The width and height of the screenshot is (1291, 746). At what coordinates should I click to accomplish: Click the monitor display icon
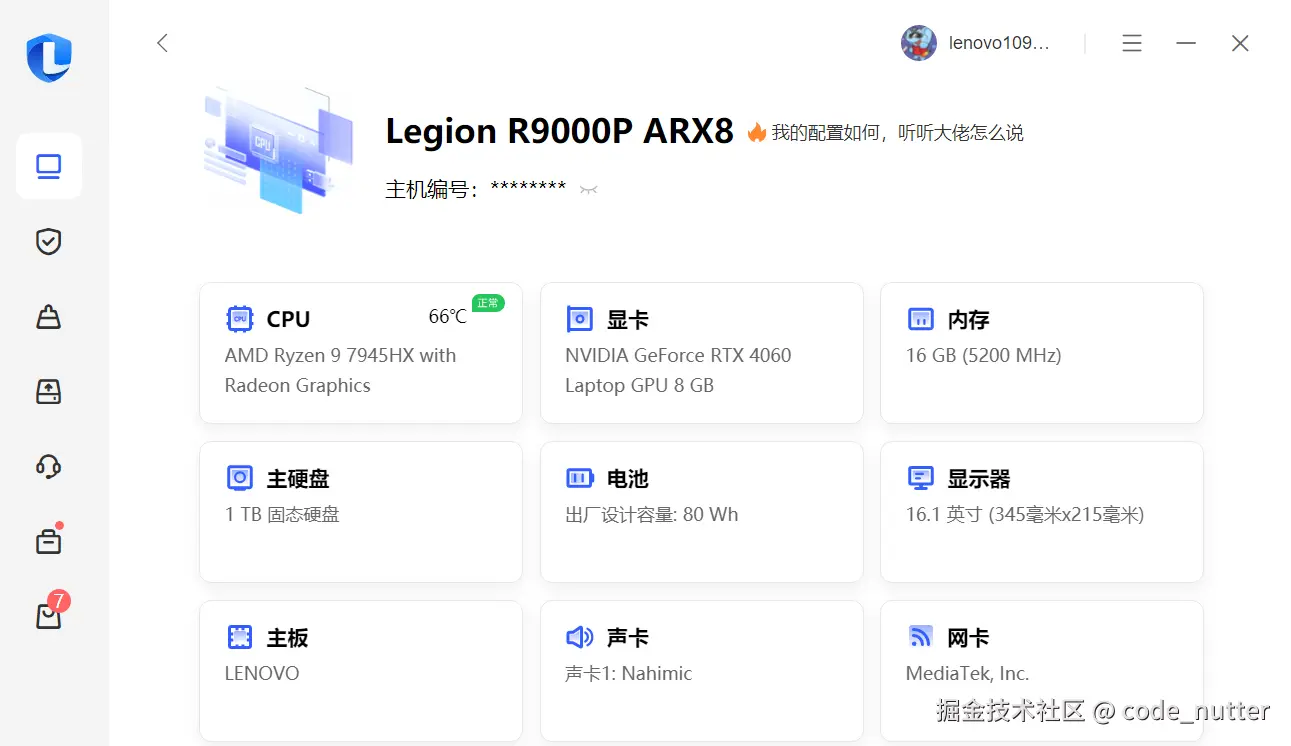click(x=920, y=478)
